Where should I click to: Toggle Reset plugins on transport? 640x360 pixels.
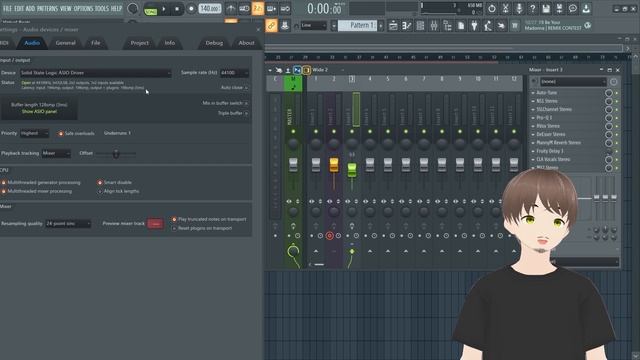pos(202,228)
